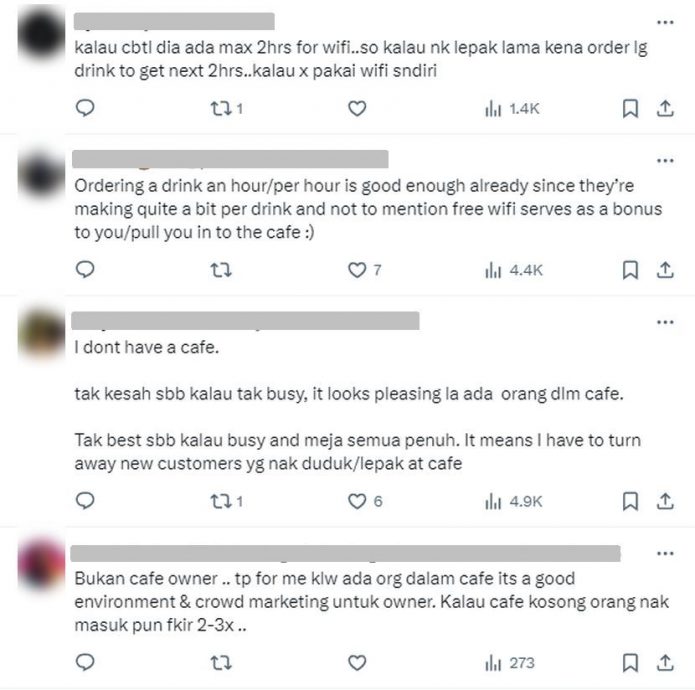This screenshot has height=690, width=695.
Task: Open more menu on 'Ordering a drink' tweet
Action: (x=665, y=160)
